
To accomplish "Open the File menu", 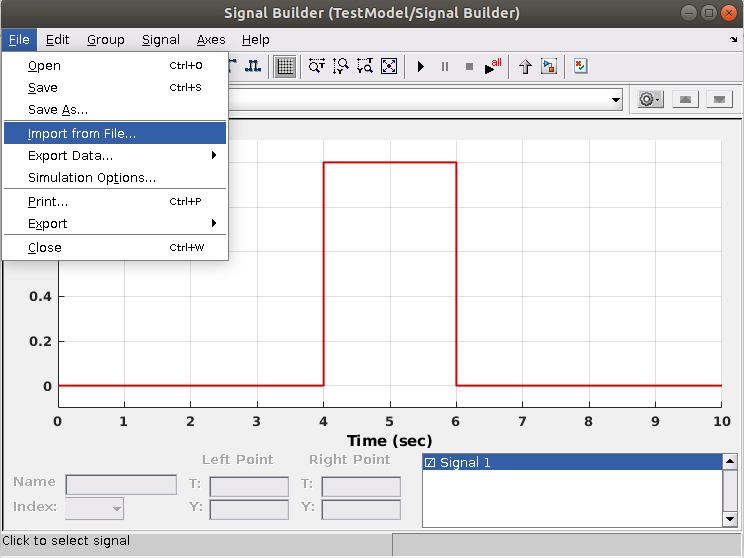I will click(19, 40).
